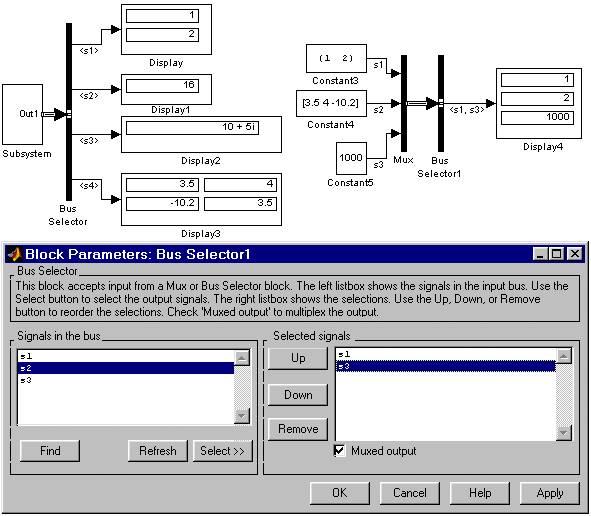Select s2 in Signals in the bus list
591x516 pixels.
126,368
